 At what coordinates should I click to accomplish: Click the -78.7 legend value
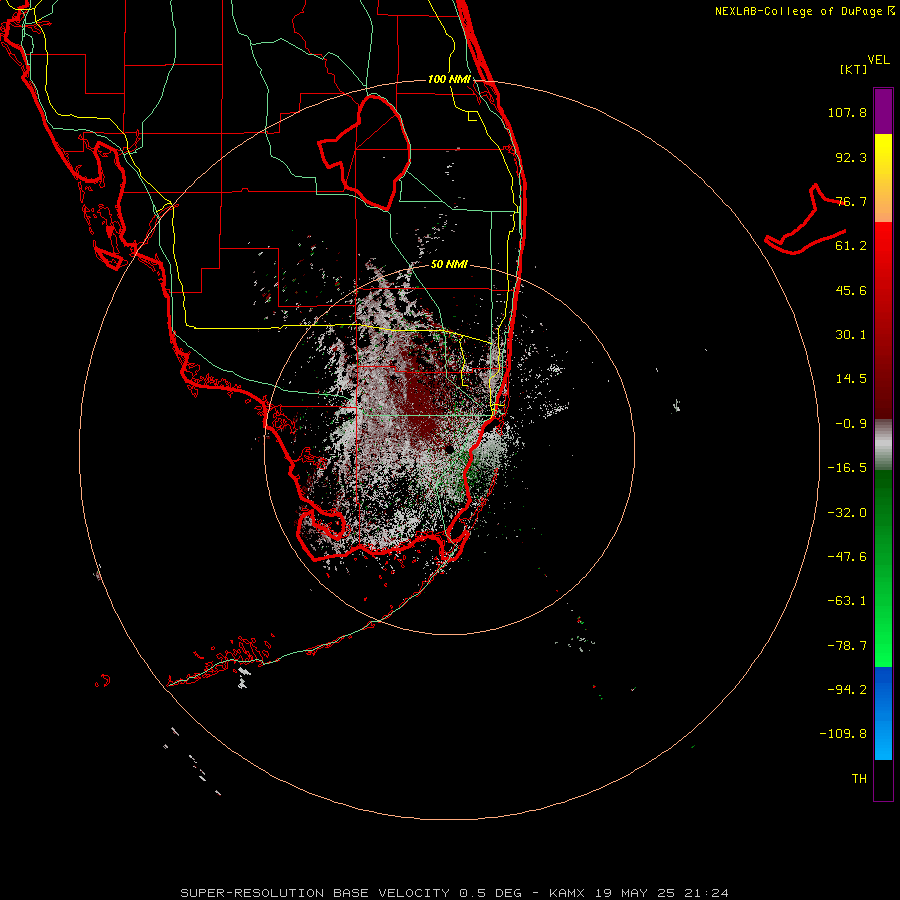(x=847, y=646)
